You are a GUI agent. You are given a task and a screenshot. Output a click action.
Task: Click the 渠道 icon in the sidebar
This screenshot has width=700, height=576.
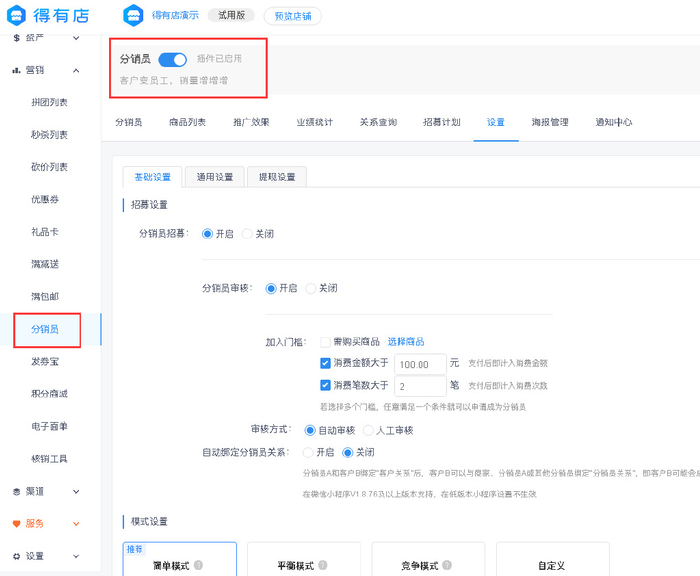16,491
